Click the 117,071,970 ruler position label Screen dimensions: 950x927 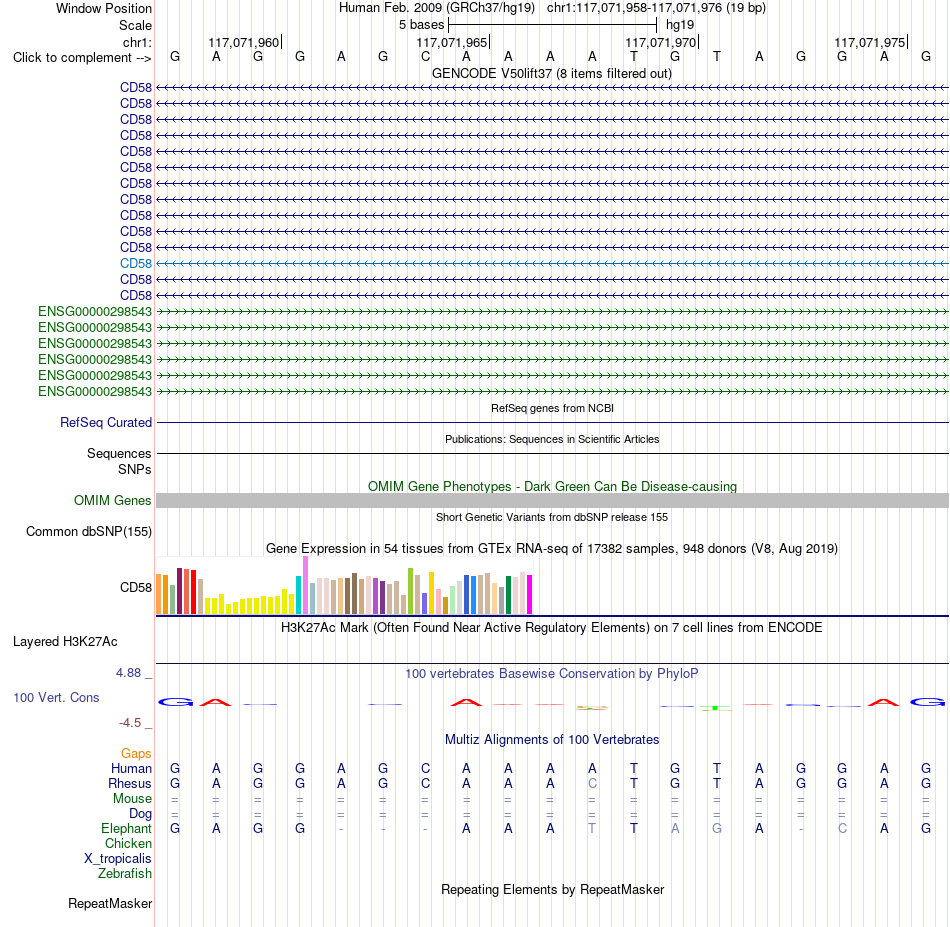pyautogui.click(x=660, y=42)
